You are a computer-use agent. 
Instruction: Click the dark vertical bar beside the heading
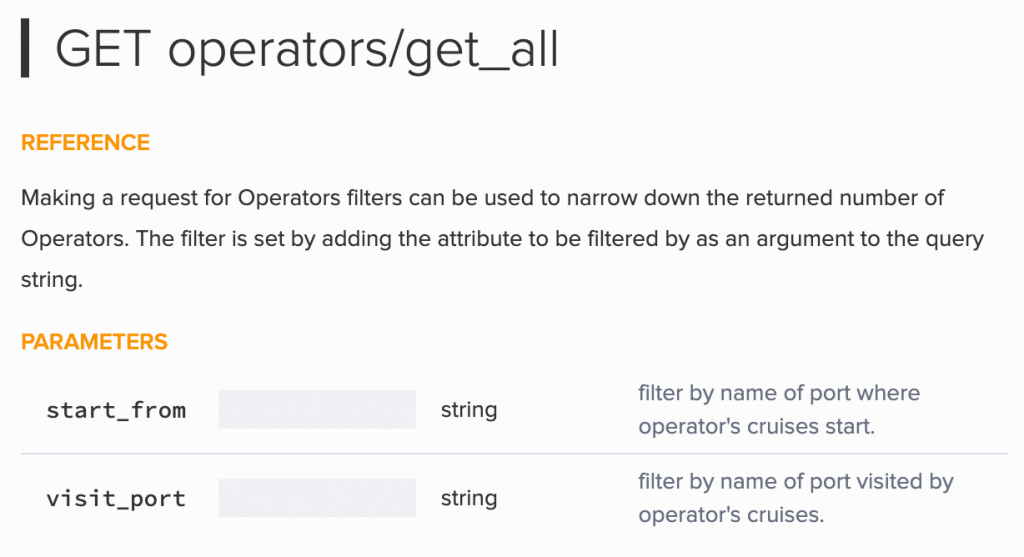[x=25, y=48]
